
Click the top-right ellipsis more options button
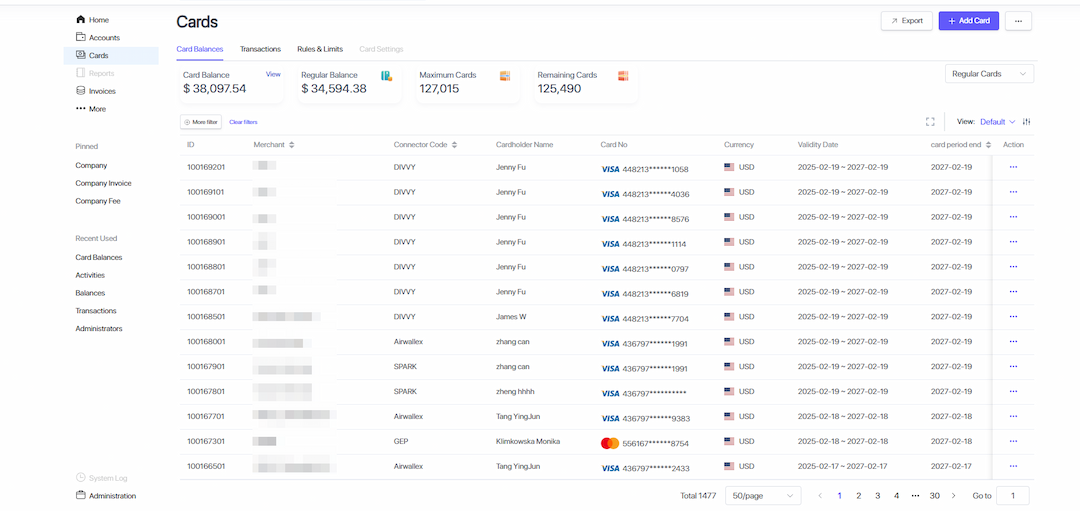1018,21
